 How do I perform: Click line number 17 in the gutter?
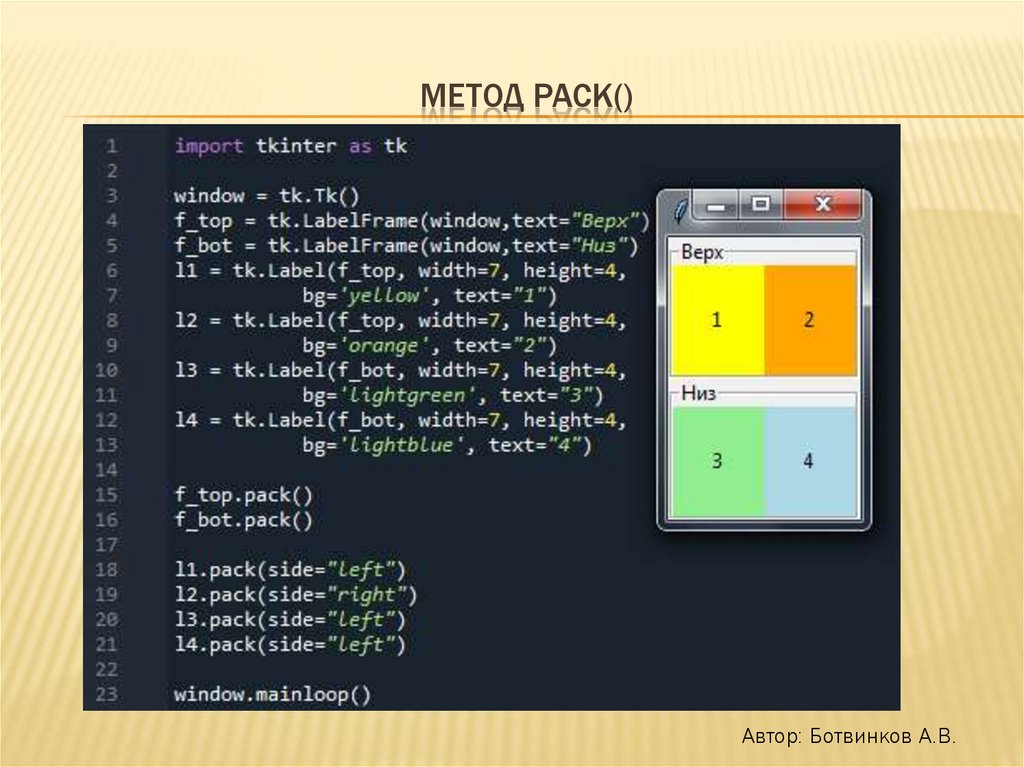tap(106, 545)
